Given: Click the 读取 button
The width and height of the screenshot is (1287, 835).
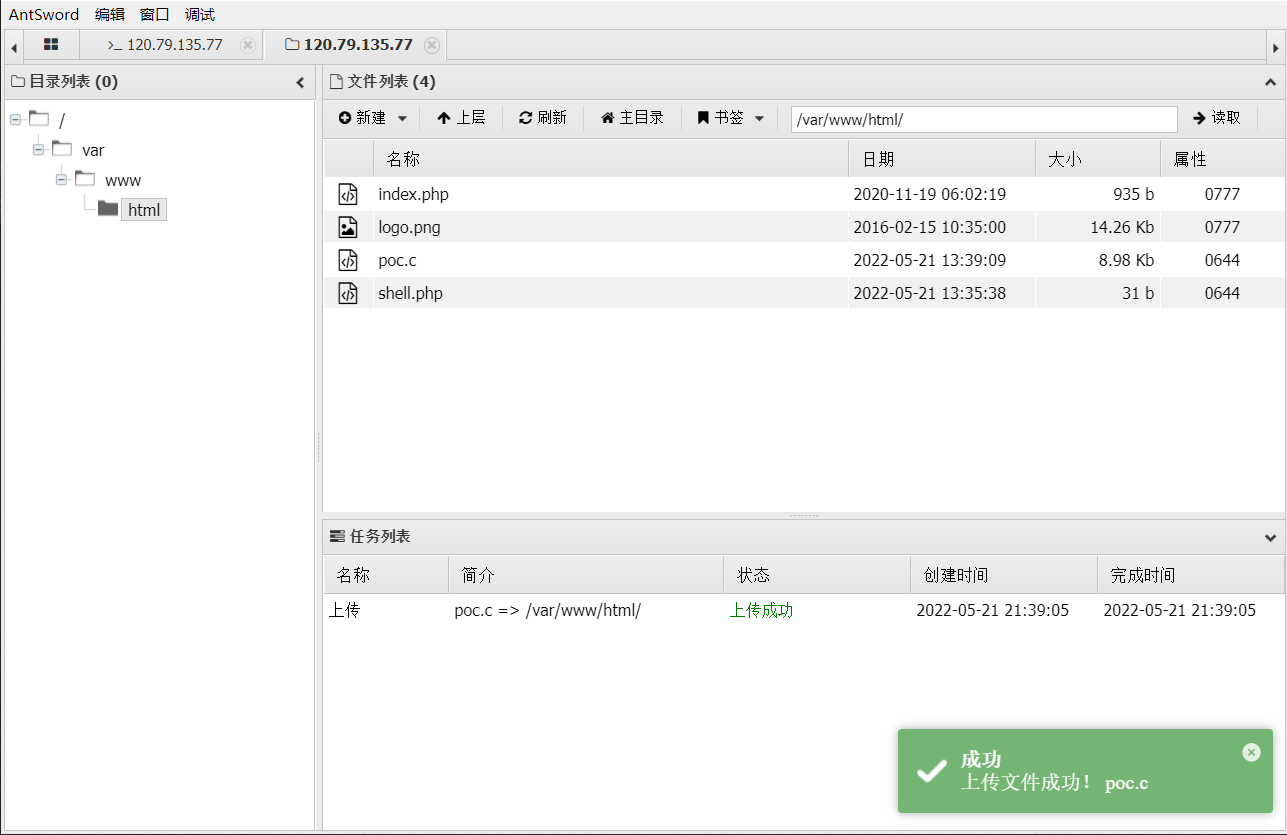Looking at the screenshot, I should click(1216, 118).
